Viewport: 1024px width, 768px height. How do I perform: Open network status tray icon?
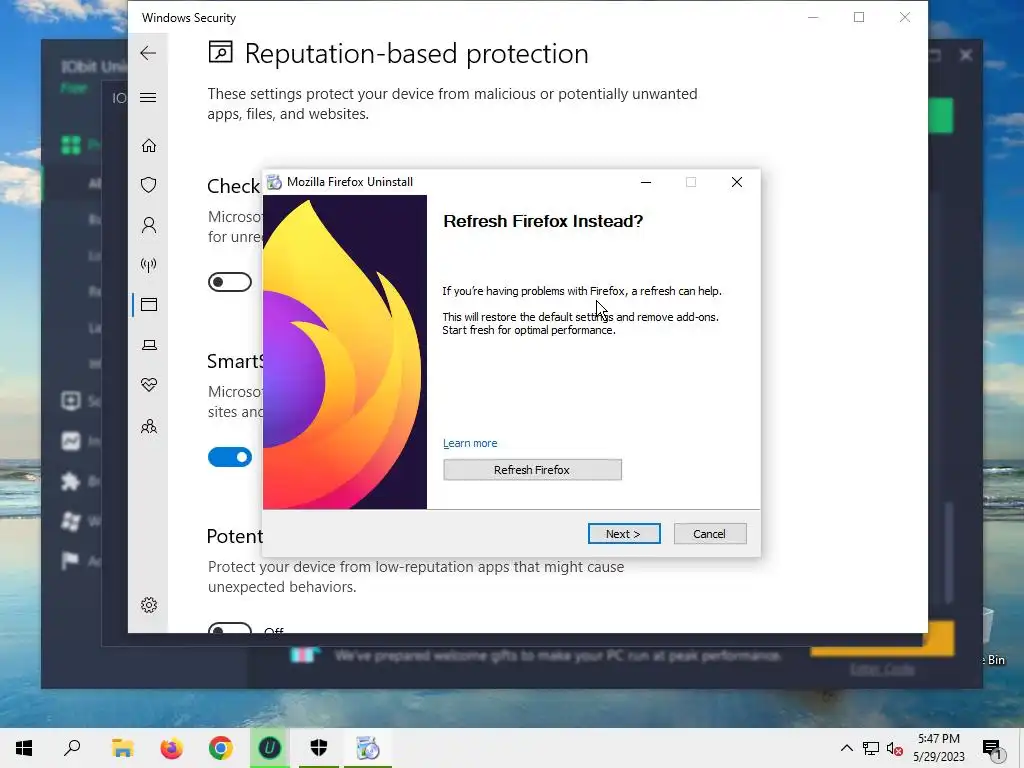871,748
